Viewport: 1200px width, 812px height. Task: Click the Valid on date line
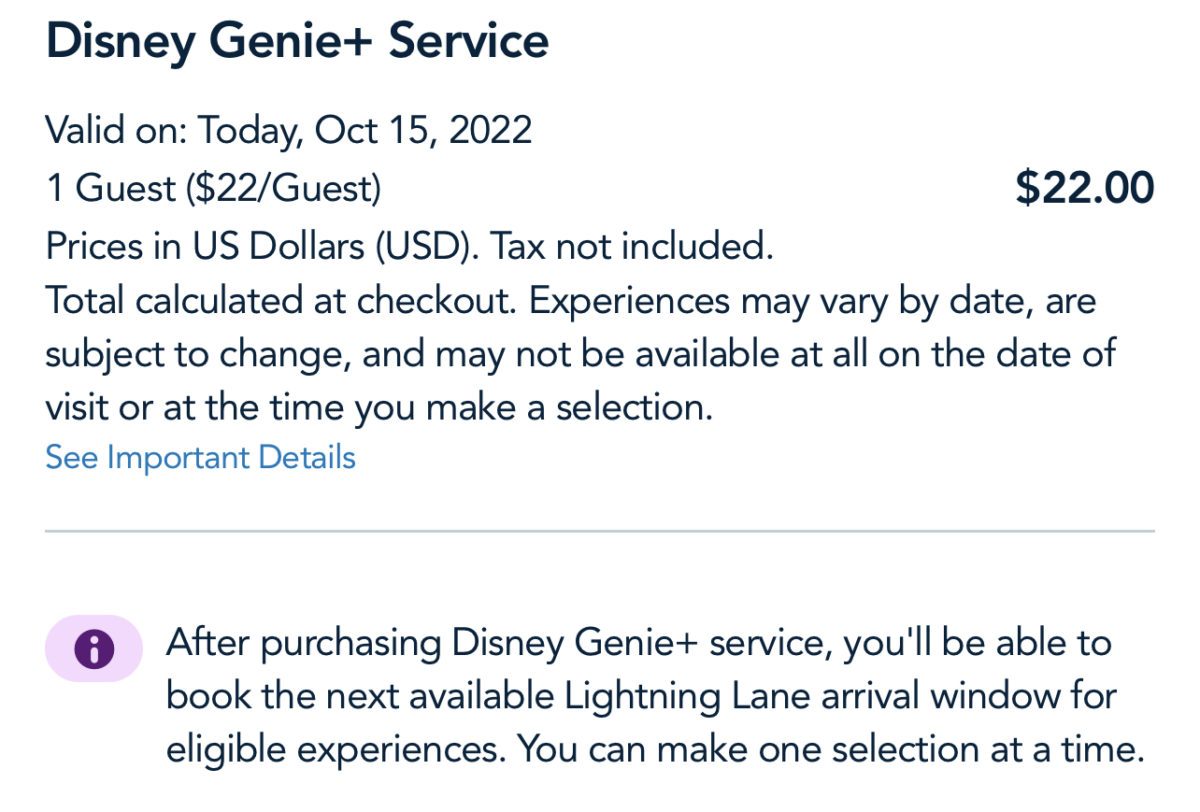click(288, 130)
